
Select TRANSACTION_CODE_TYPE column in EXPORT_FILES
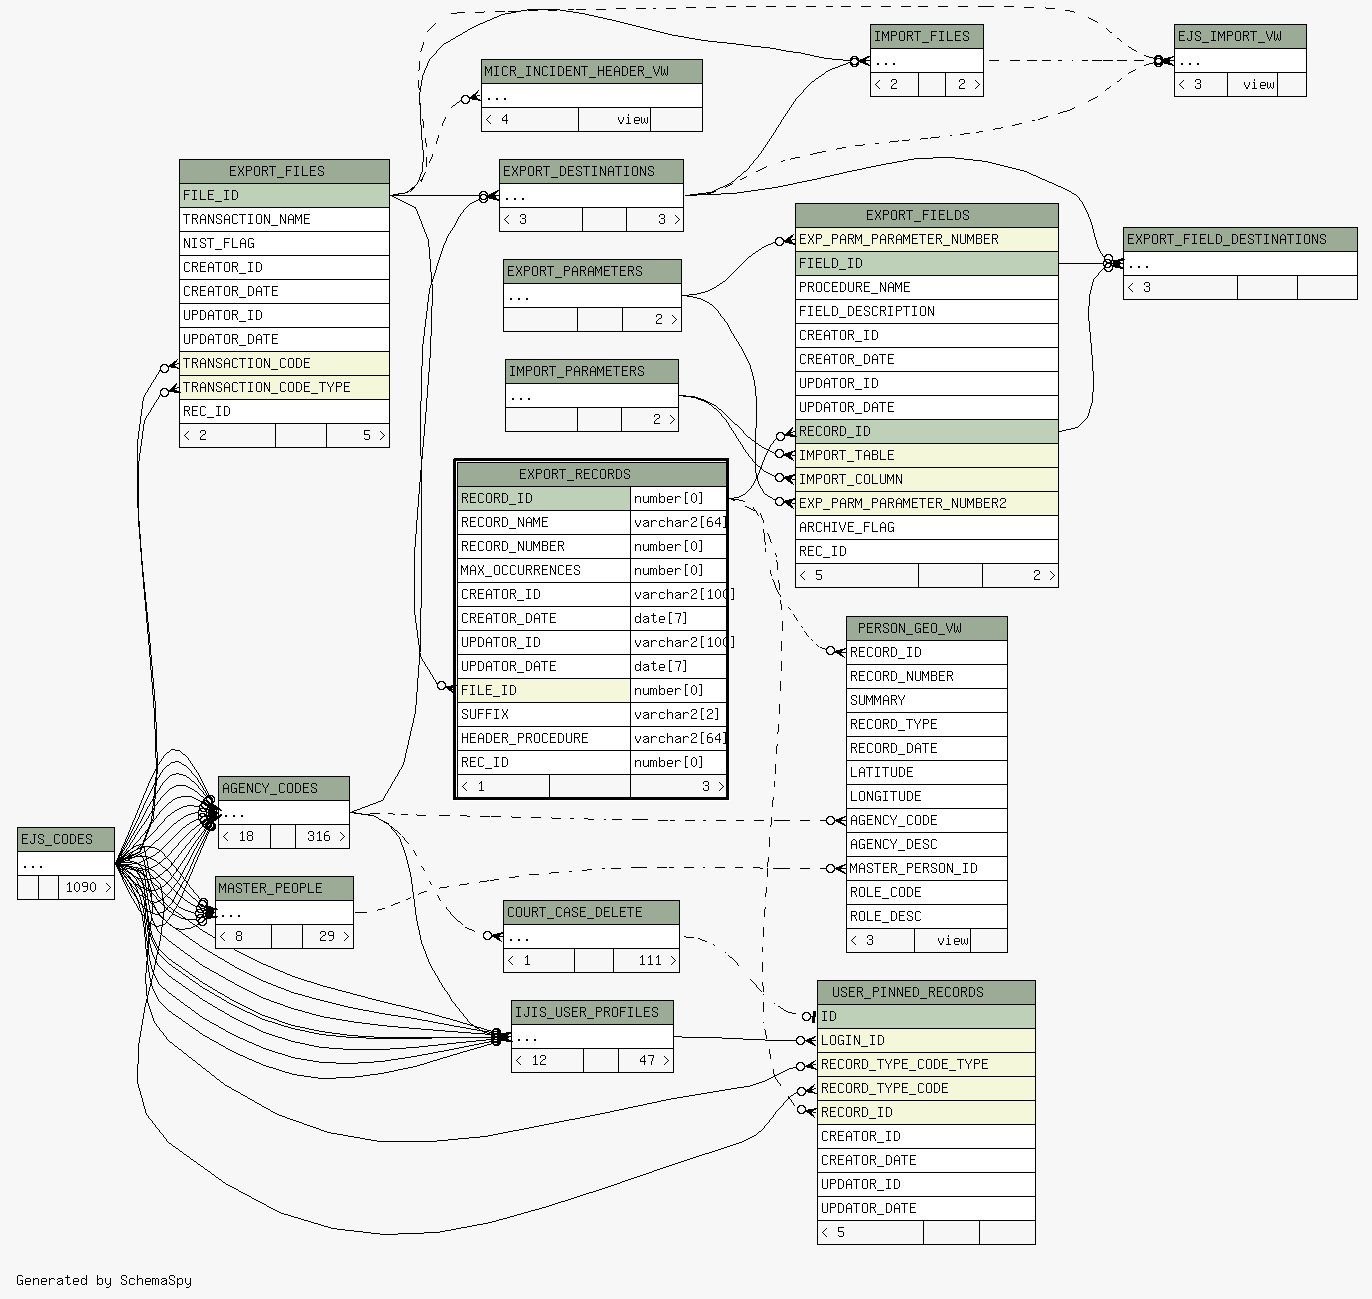click(284, 387)
